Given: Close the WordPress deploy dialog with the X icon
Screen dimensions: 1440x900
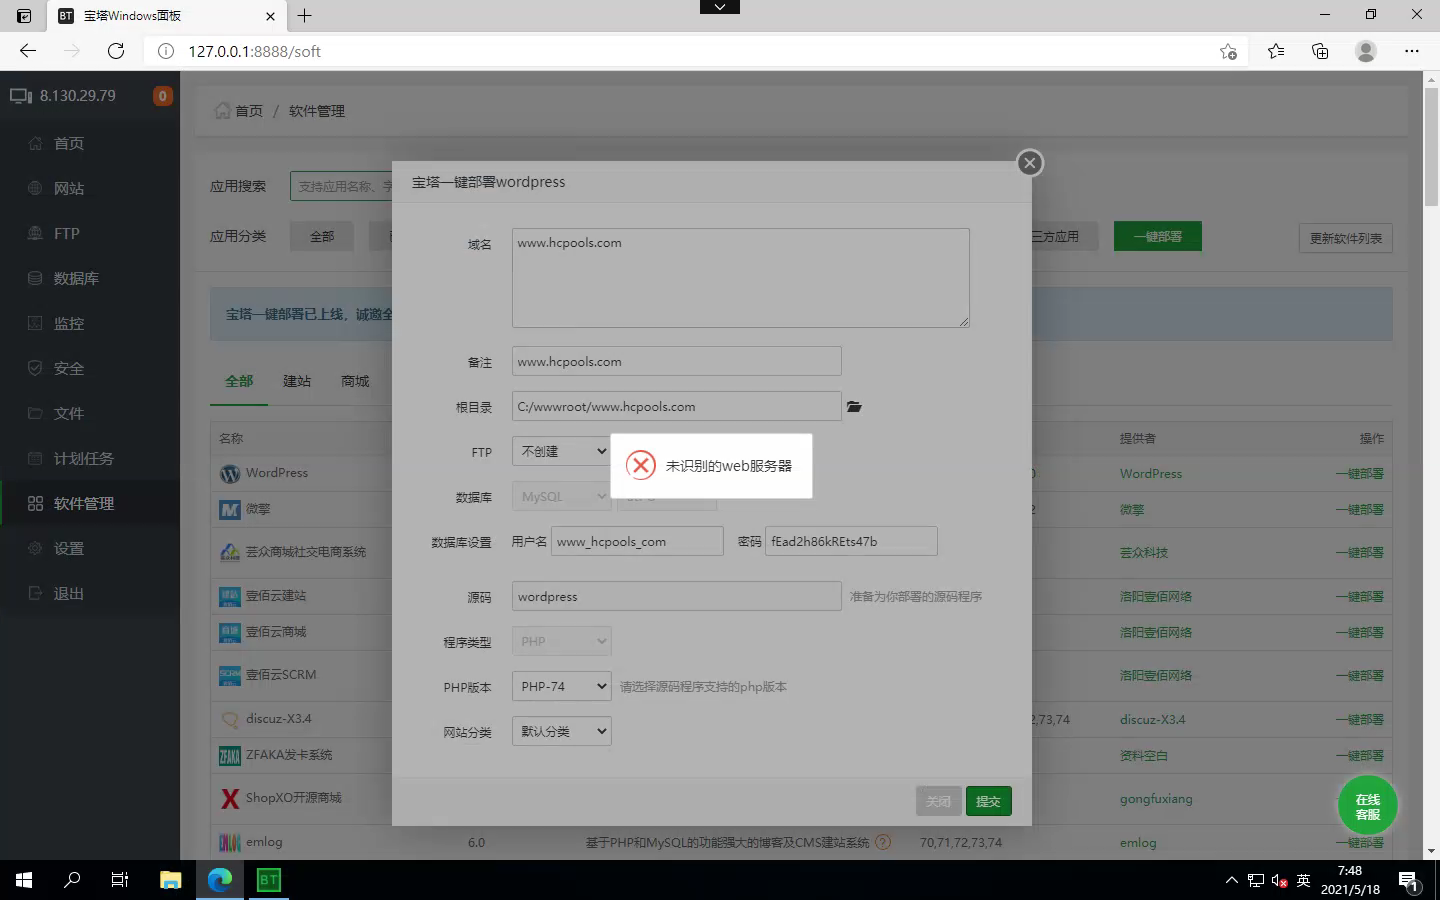Looking at the screenshot, I should (1029, 163).
